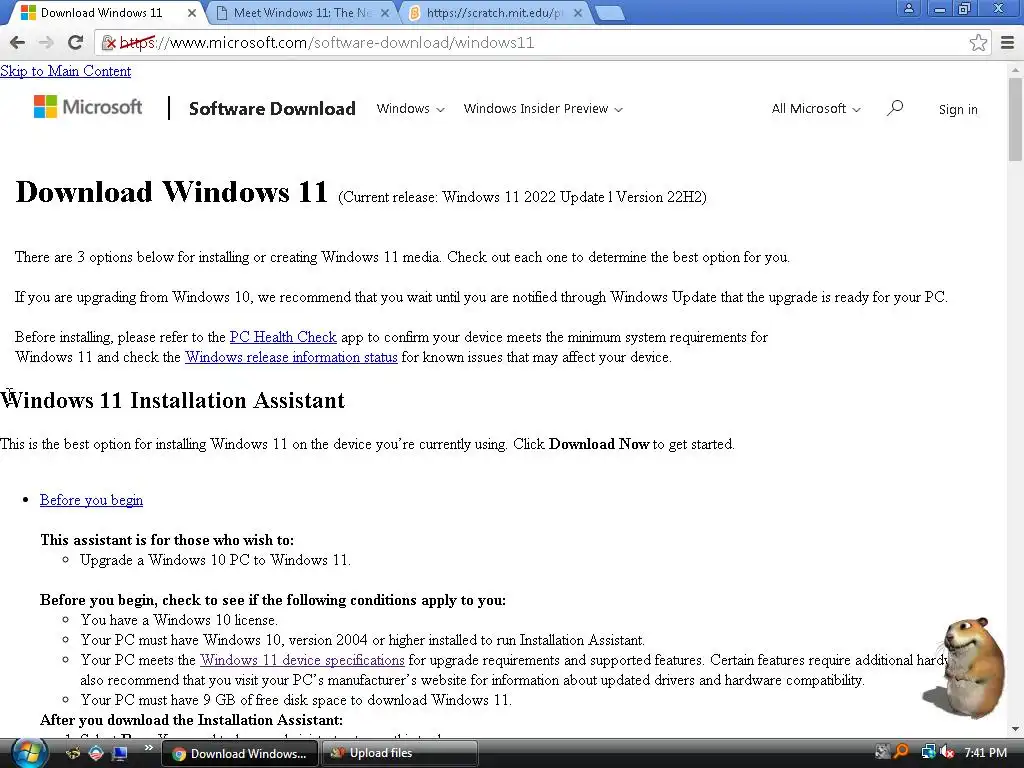Close the scratch.mit.edu tab
The image size is (1024, 768).
tap(577, 12)
